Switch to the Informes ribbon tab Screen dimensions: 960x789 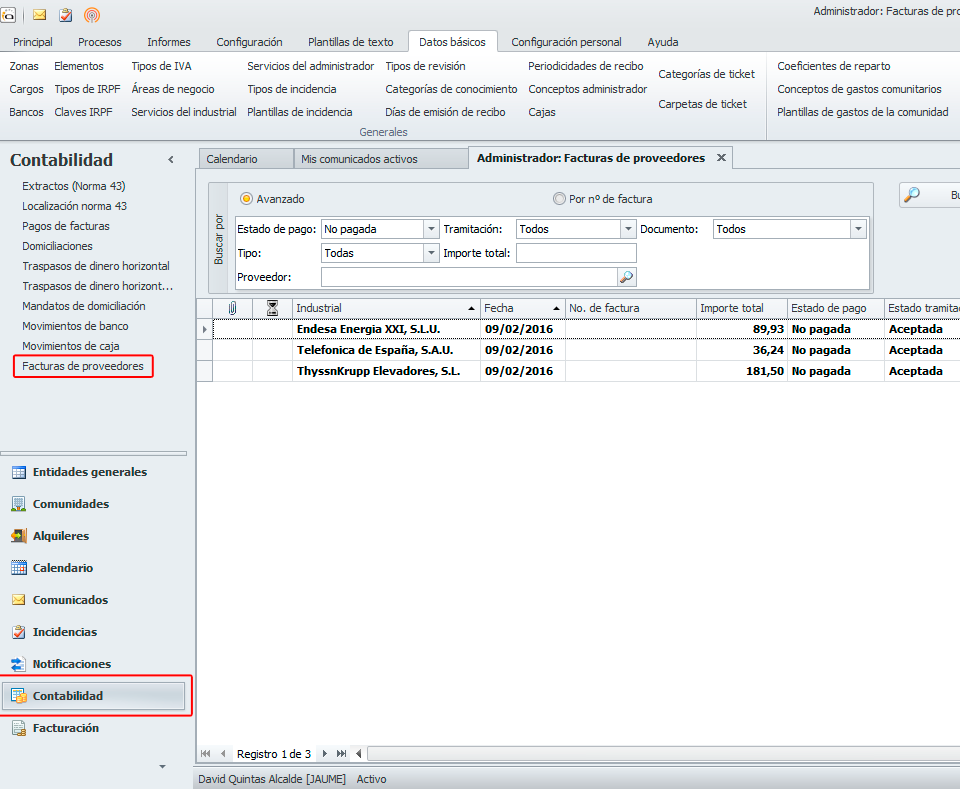[x=169, y=42]
